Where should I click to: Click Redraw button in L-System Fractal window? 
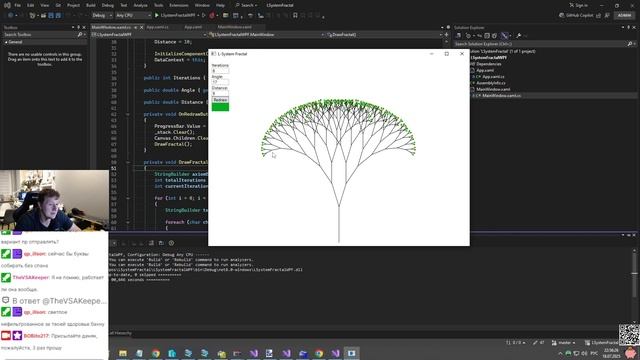coord(220,100)
